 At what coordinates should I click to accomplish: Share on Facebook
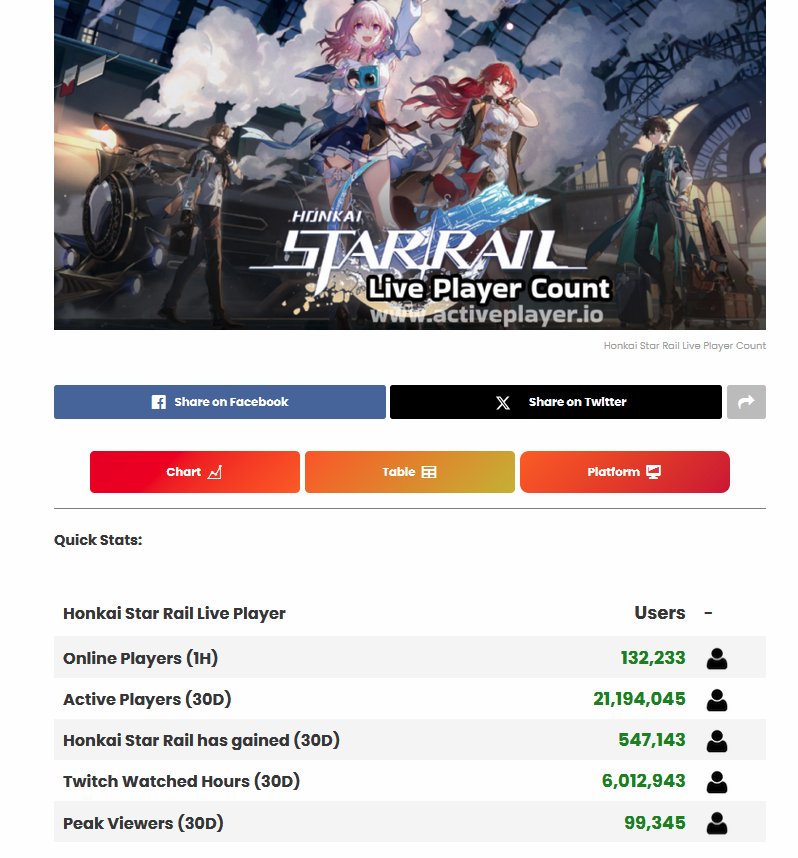pyautogui.click(x=219, y=402)
